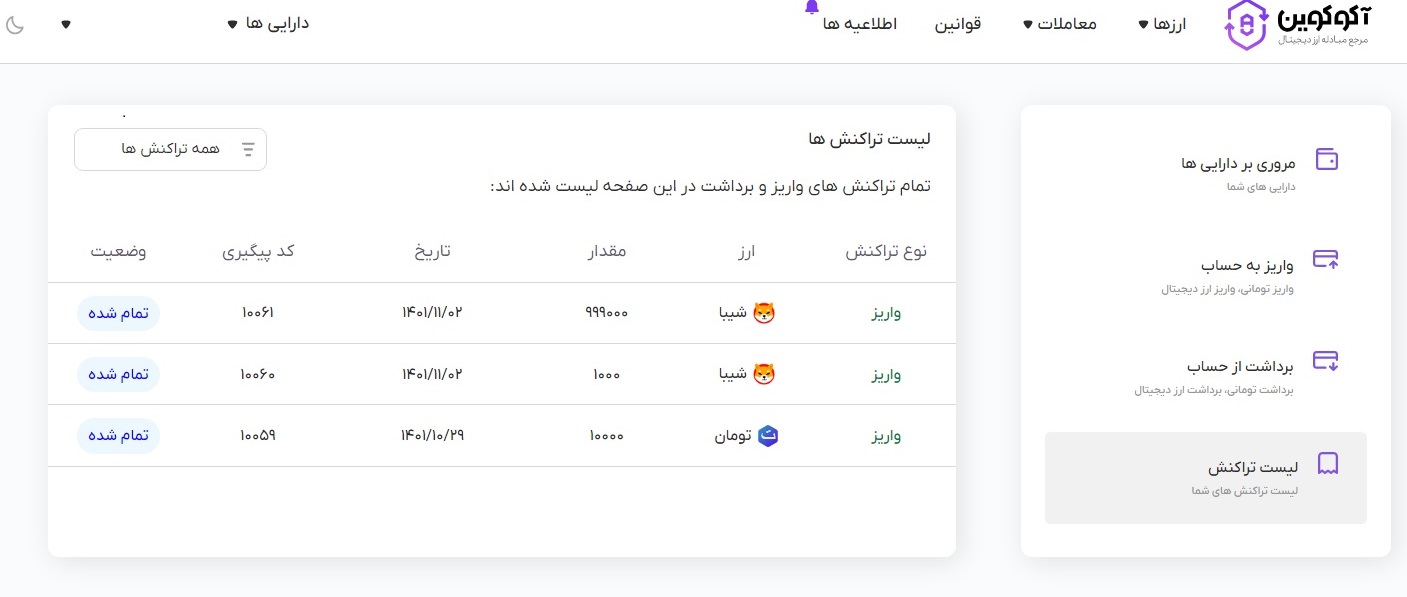Click the wallet icon for assets overview
1407x597 pixels.
point(1327,160)
